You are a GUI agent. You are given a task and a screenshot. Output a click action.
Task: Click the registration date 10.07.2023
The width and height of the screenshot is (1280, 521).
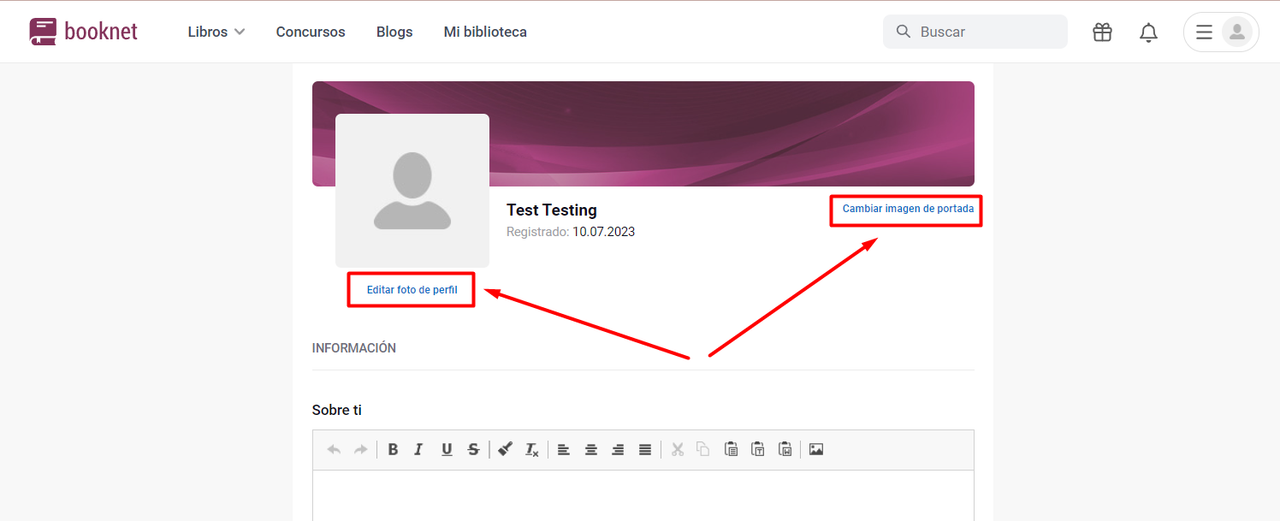[603, 232]
